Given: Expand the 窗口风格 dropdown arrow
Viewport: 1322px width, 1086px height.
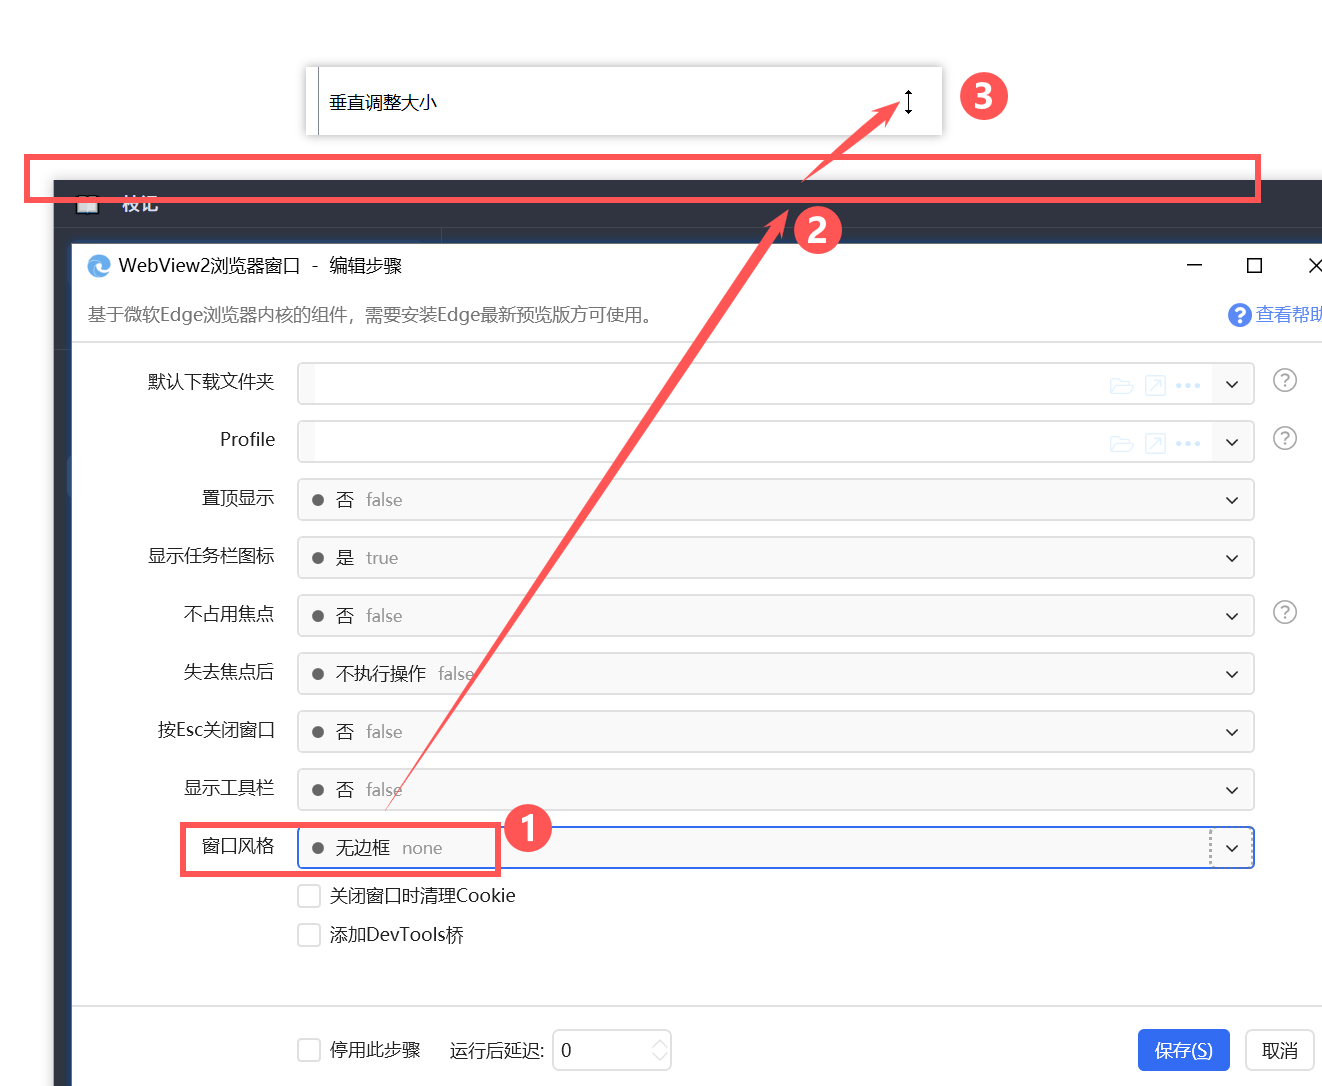Looking at the screenshot, I should pyautogui.click(x=1232, y=848).
